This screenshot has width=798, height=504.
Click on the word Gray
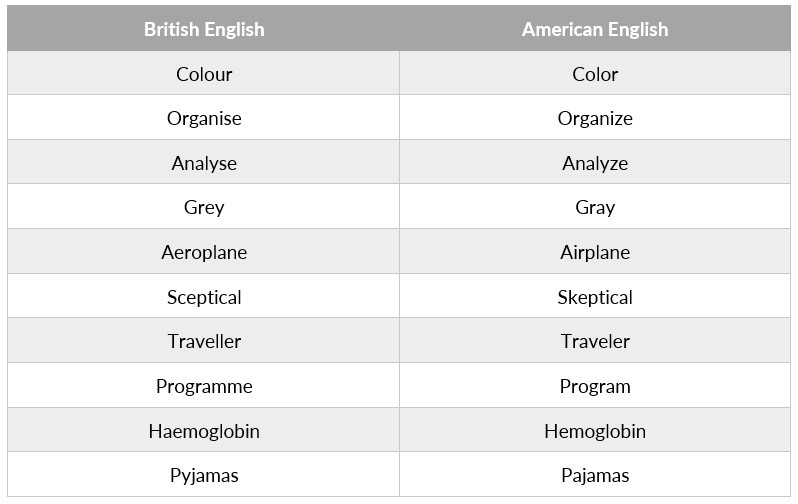pos(595,207)
